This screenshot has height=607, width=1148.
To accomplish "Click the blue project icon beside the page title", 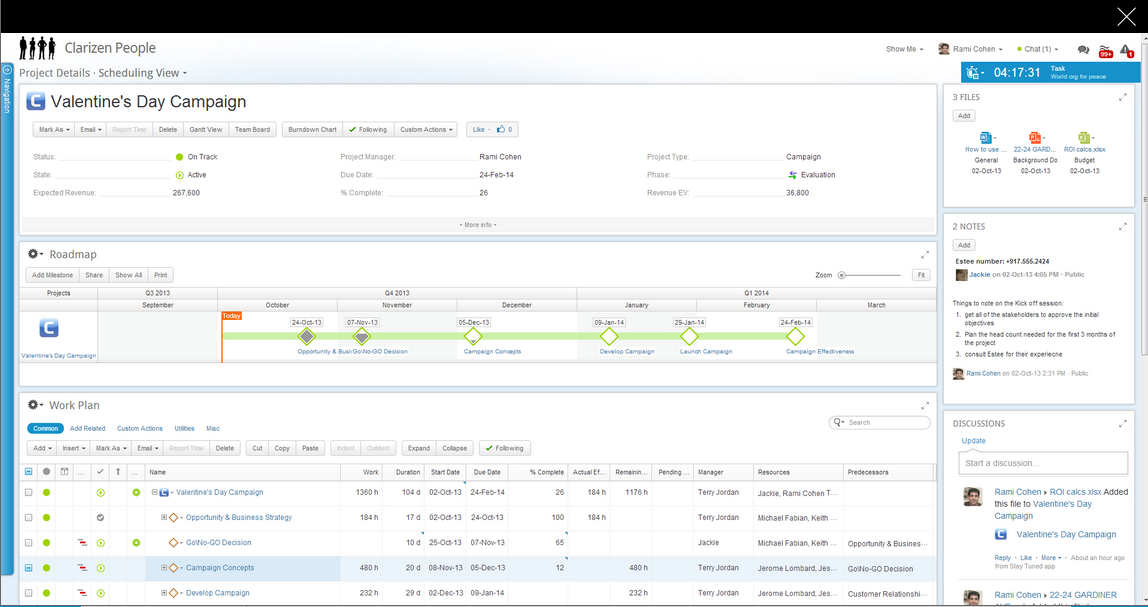I will [x=36, y=101].
